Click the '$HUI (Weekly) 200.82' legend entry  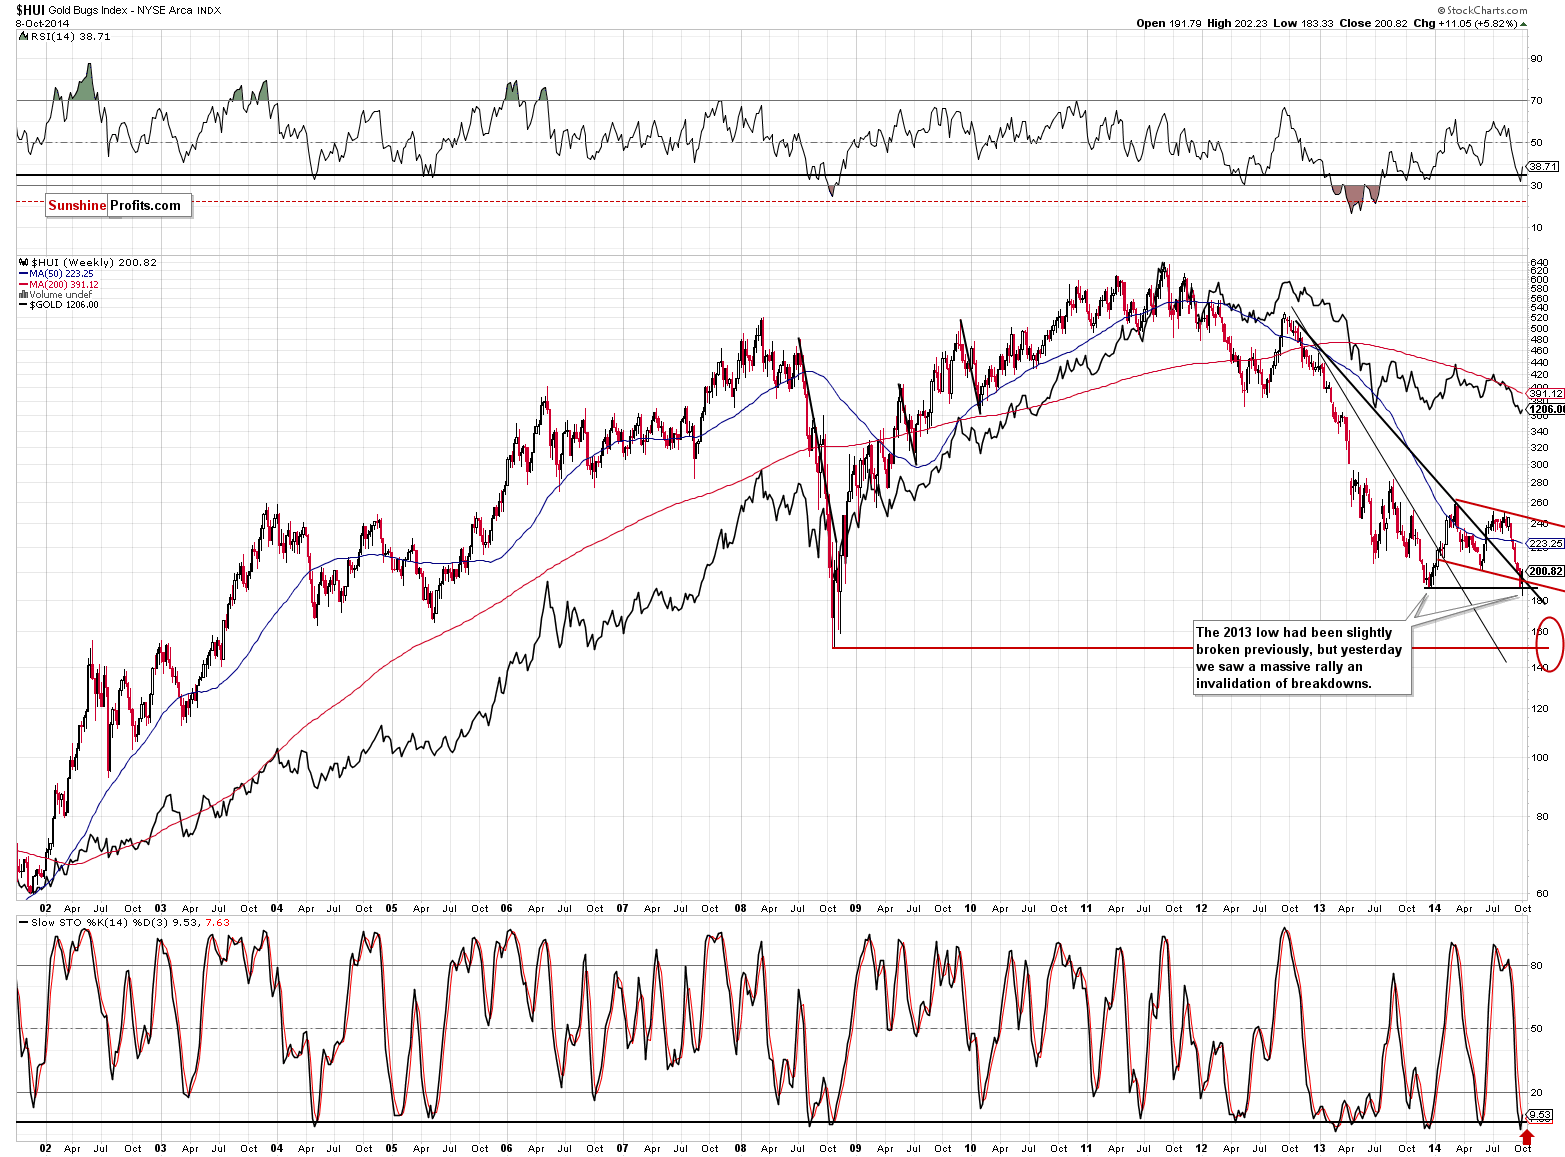pyautogui.click(x=94, y=262)
